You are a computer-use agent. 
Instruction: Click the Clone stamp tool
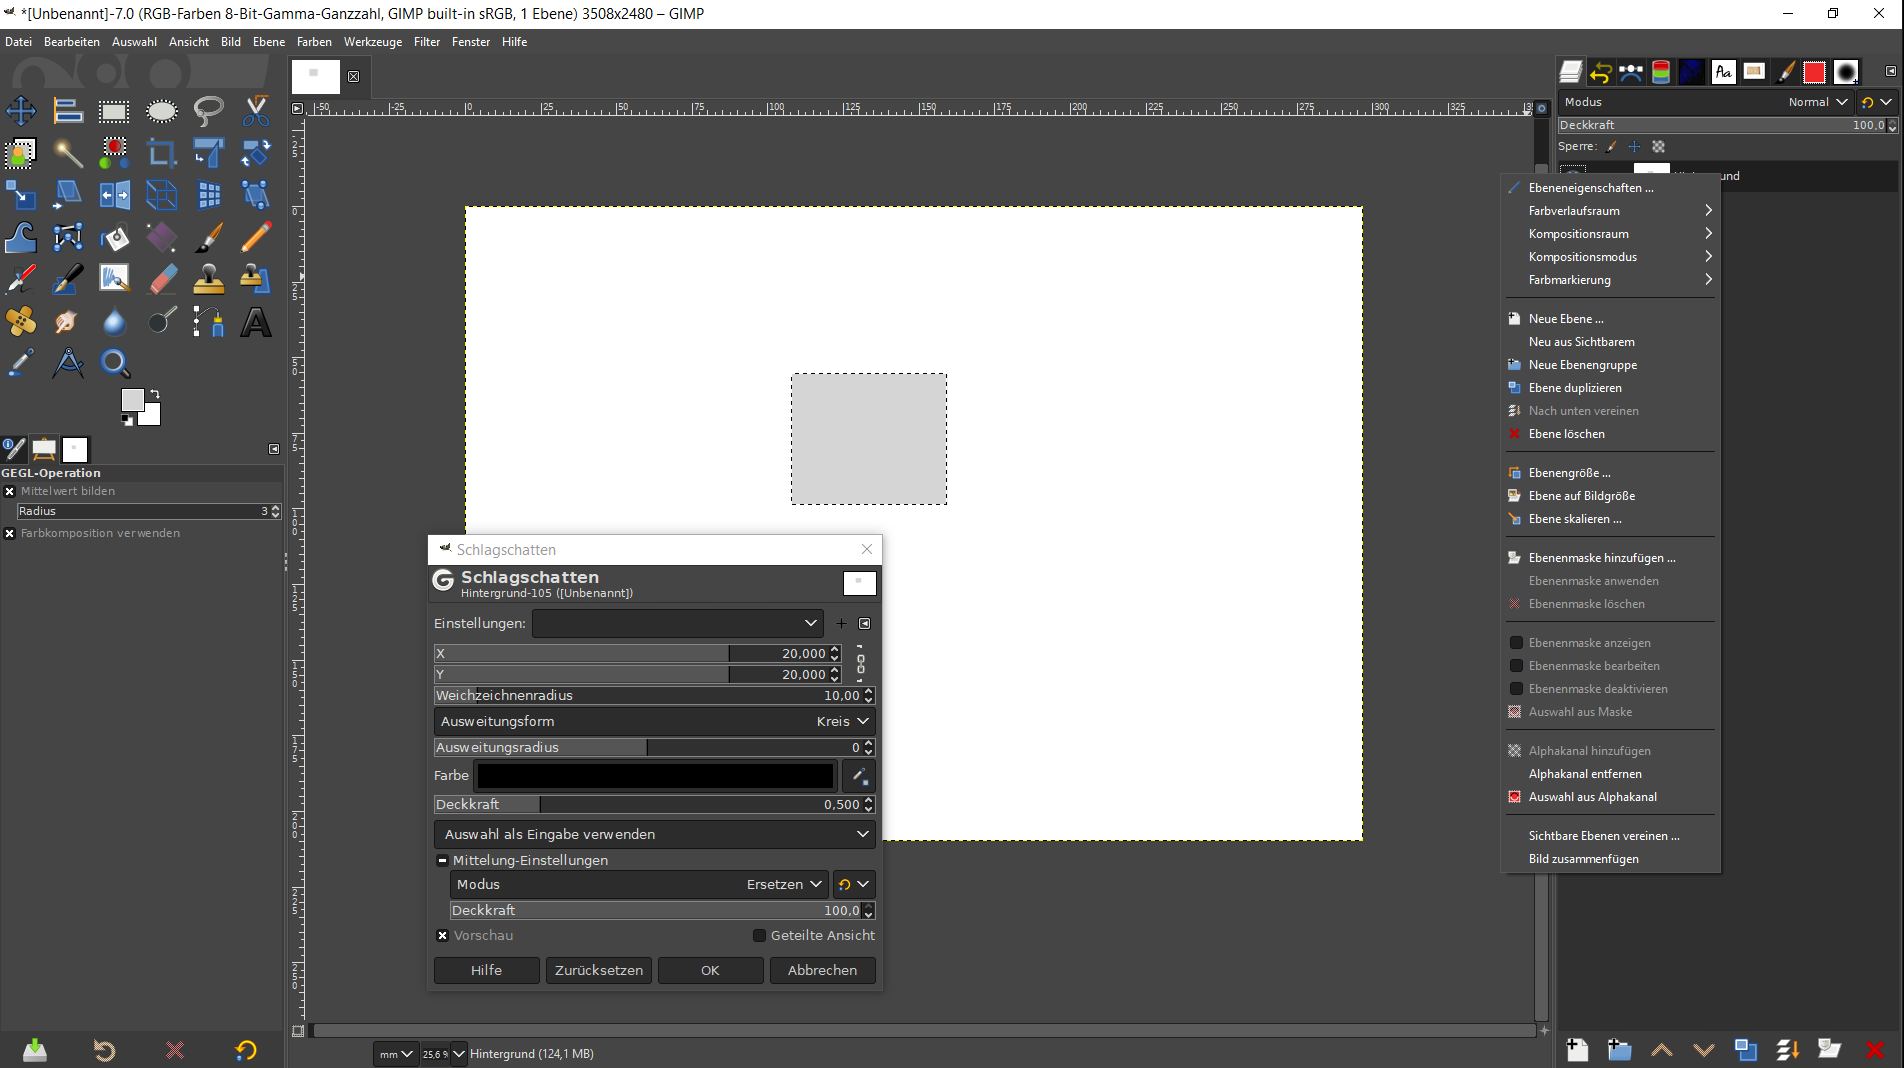click(209, 280)
